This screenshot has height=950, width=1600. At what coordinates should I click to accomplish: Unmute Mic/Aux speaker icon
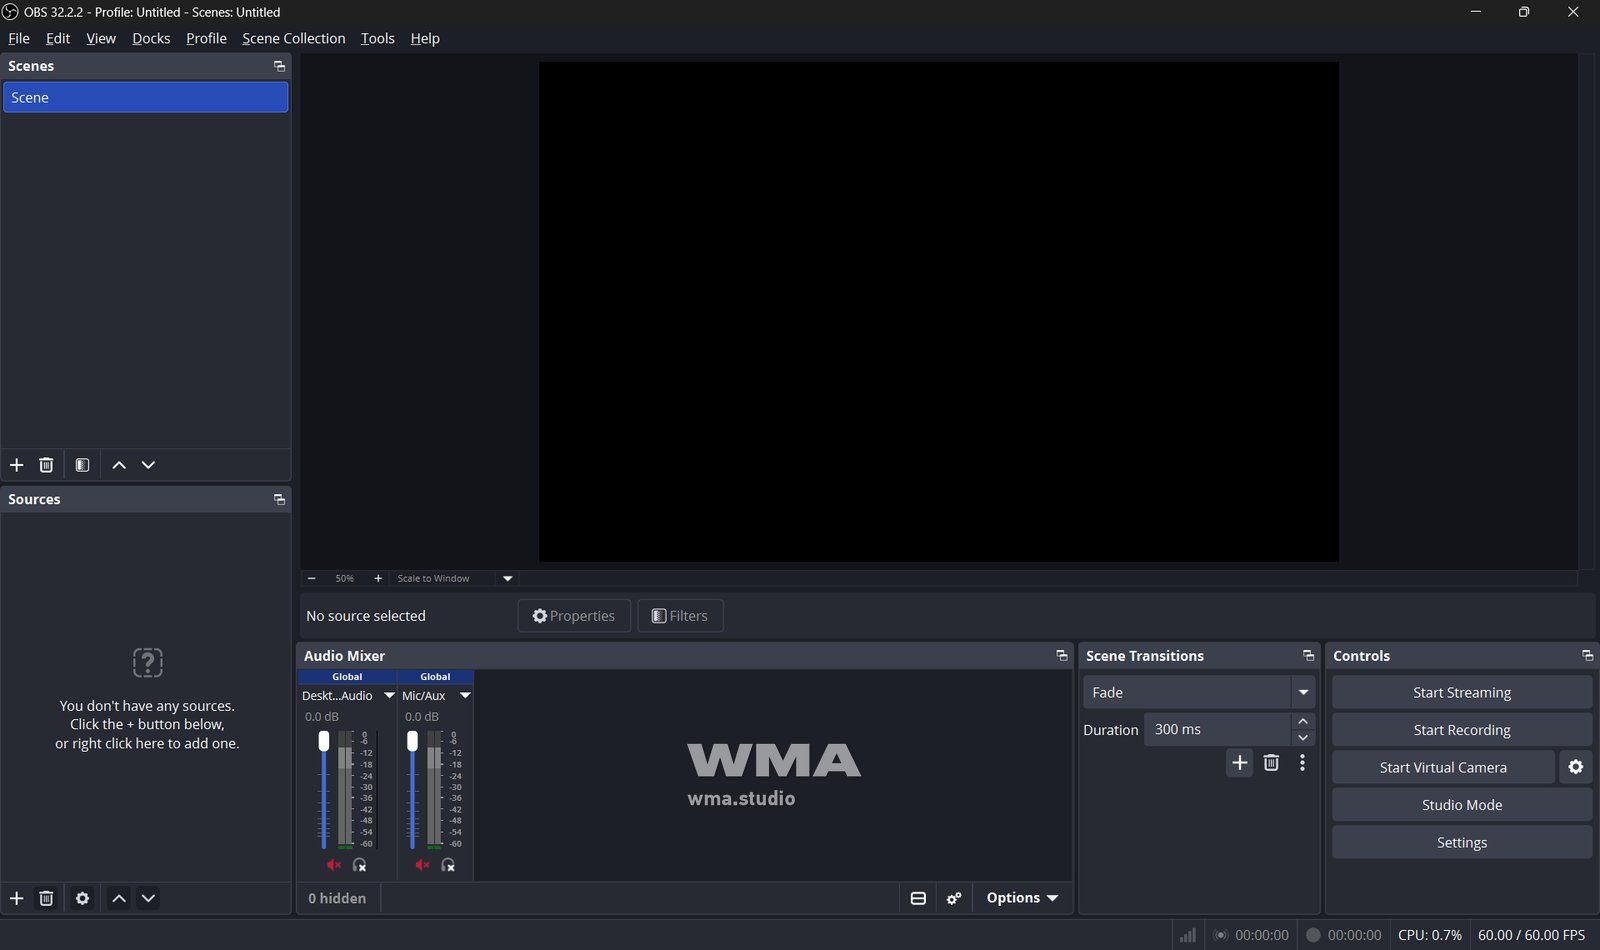click(x=423, y=865)
